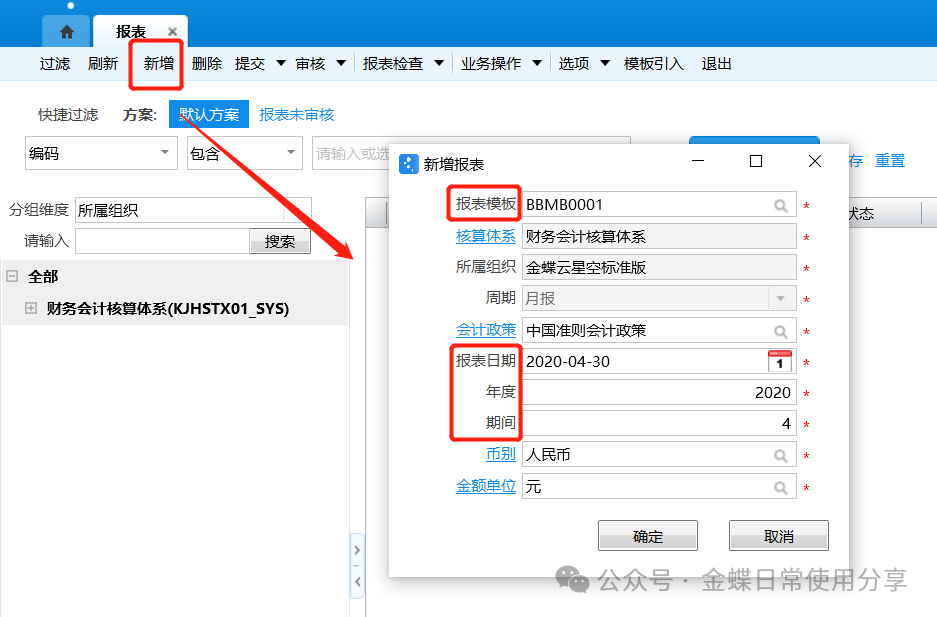937x617 pixels.
Task: Click the home icon tab
Action: (66, 32)
